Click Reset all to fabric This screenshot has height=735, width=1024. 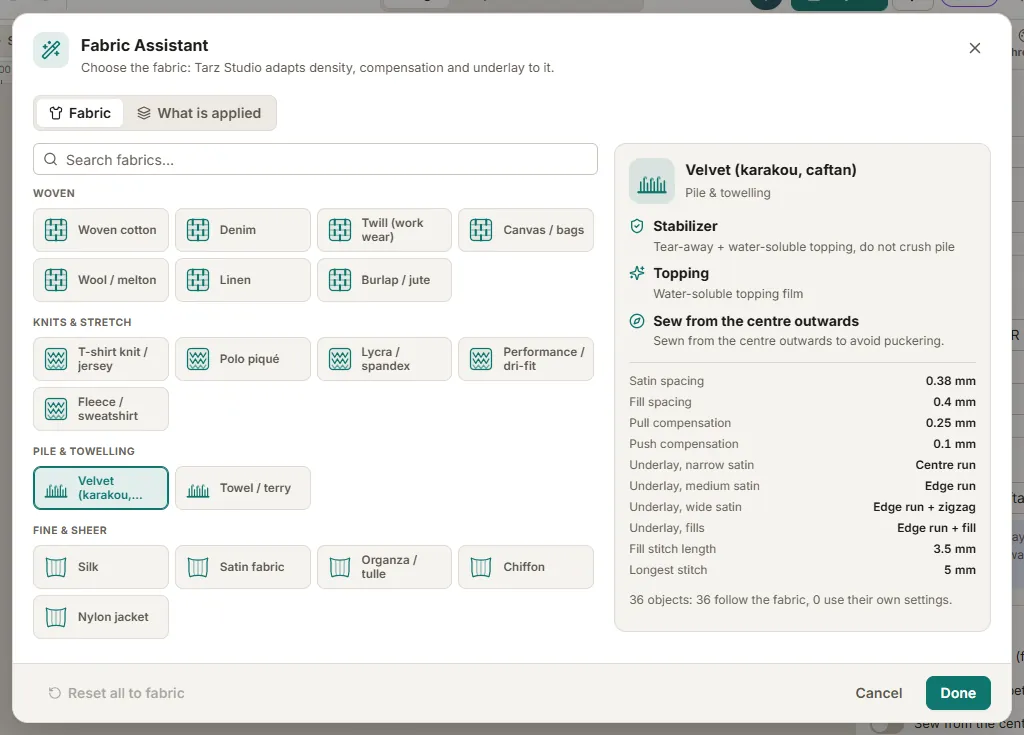[116, 693]
